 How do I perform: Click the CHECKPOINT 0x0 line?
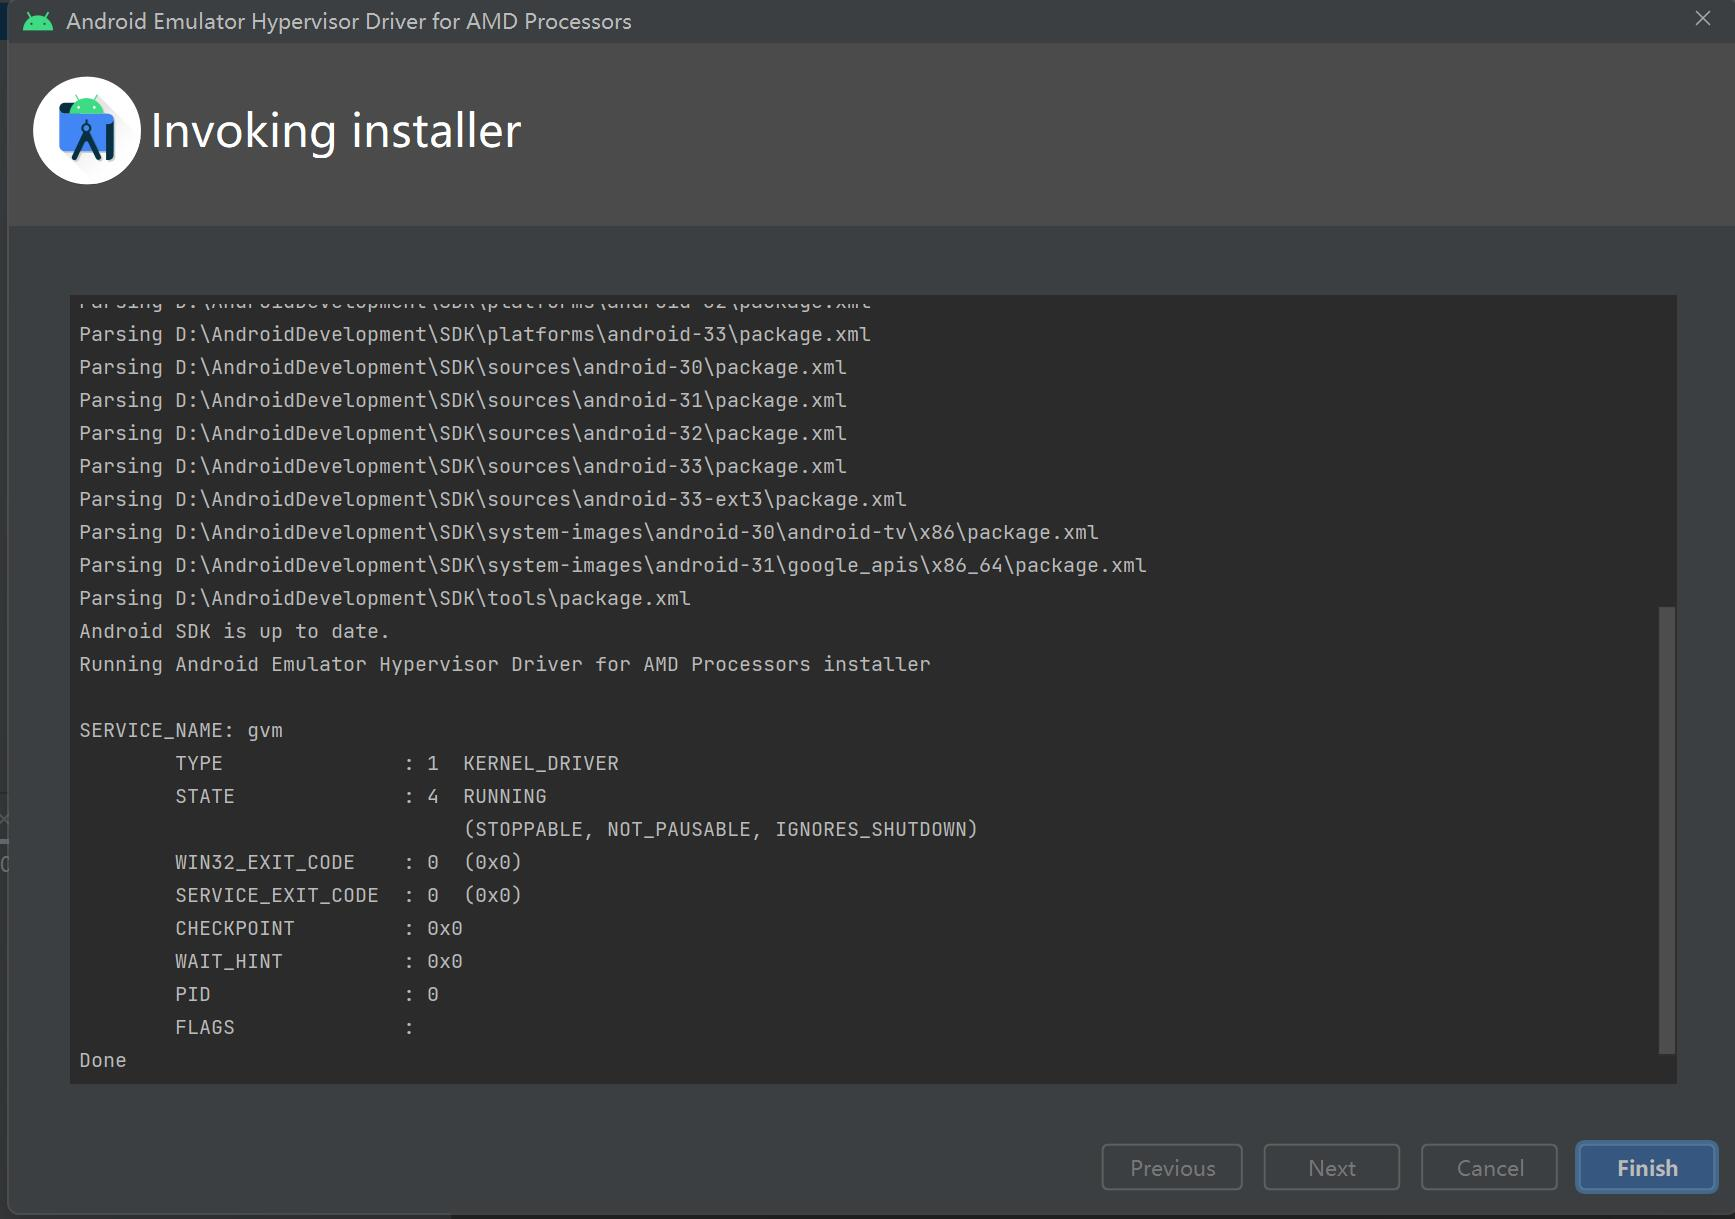coord(319,928)
